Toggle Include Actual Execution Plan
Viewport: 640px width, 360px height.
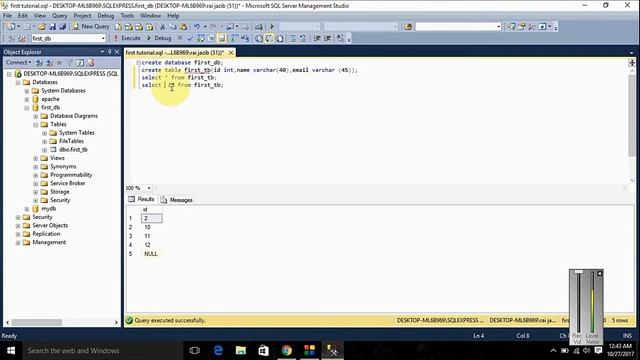coord(234,38)
